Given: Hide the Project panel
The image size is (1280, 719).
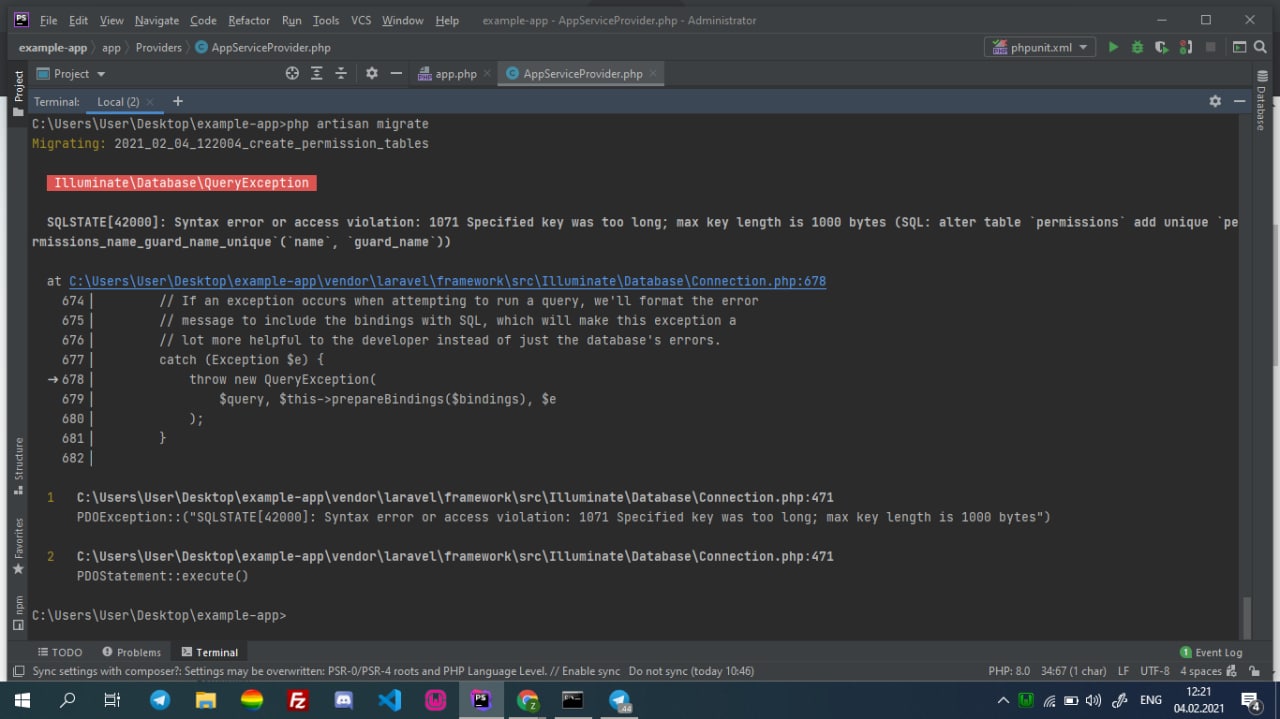Looking at the screenshot, I should coord(396,73).
